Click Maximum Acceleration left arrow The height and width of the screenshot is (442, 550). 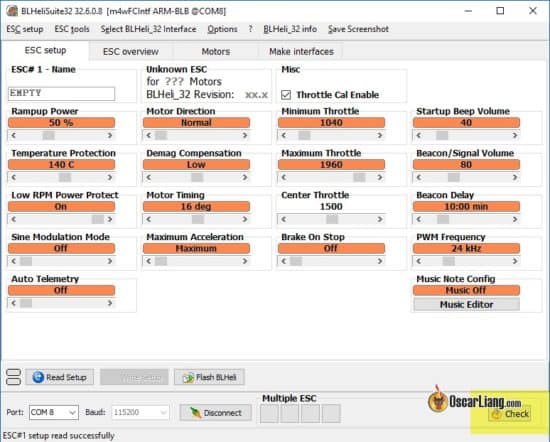(x=148, y=261)
